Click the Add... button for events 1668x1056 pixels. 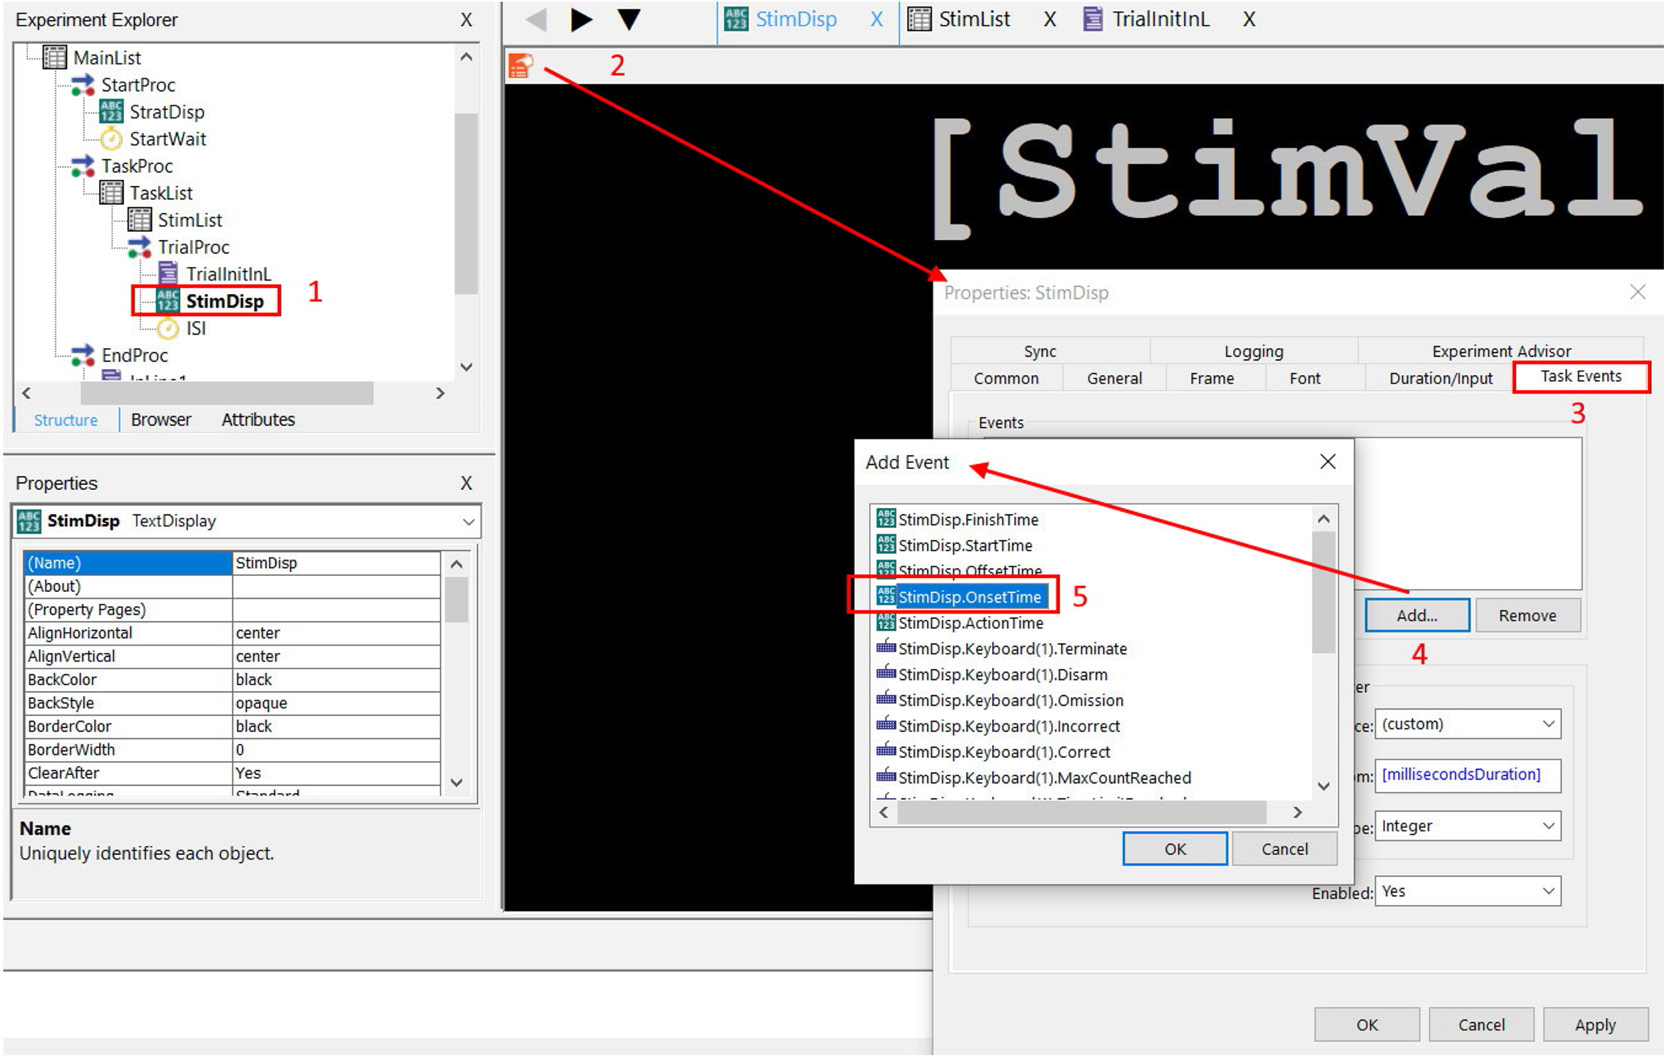[1416, 616]
